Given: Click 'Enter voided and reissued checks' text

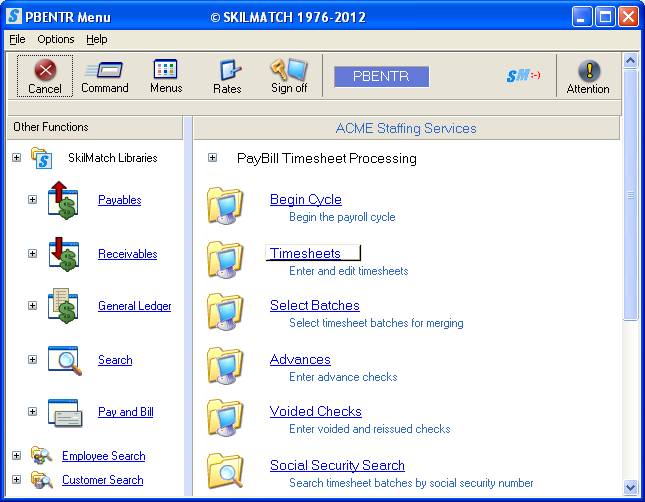Looking at the screenshot, I should 369,429.
